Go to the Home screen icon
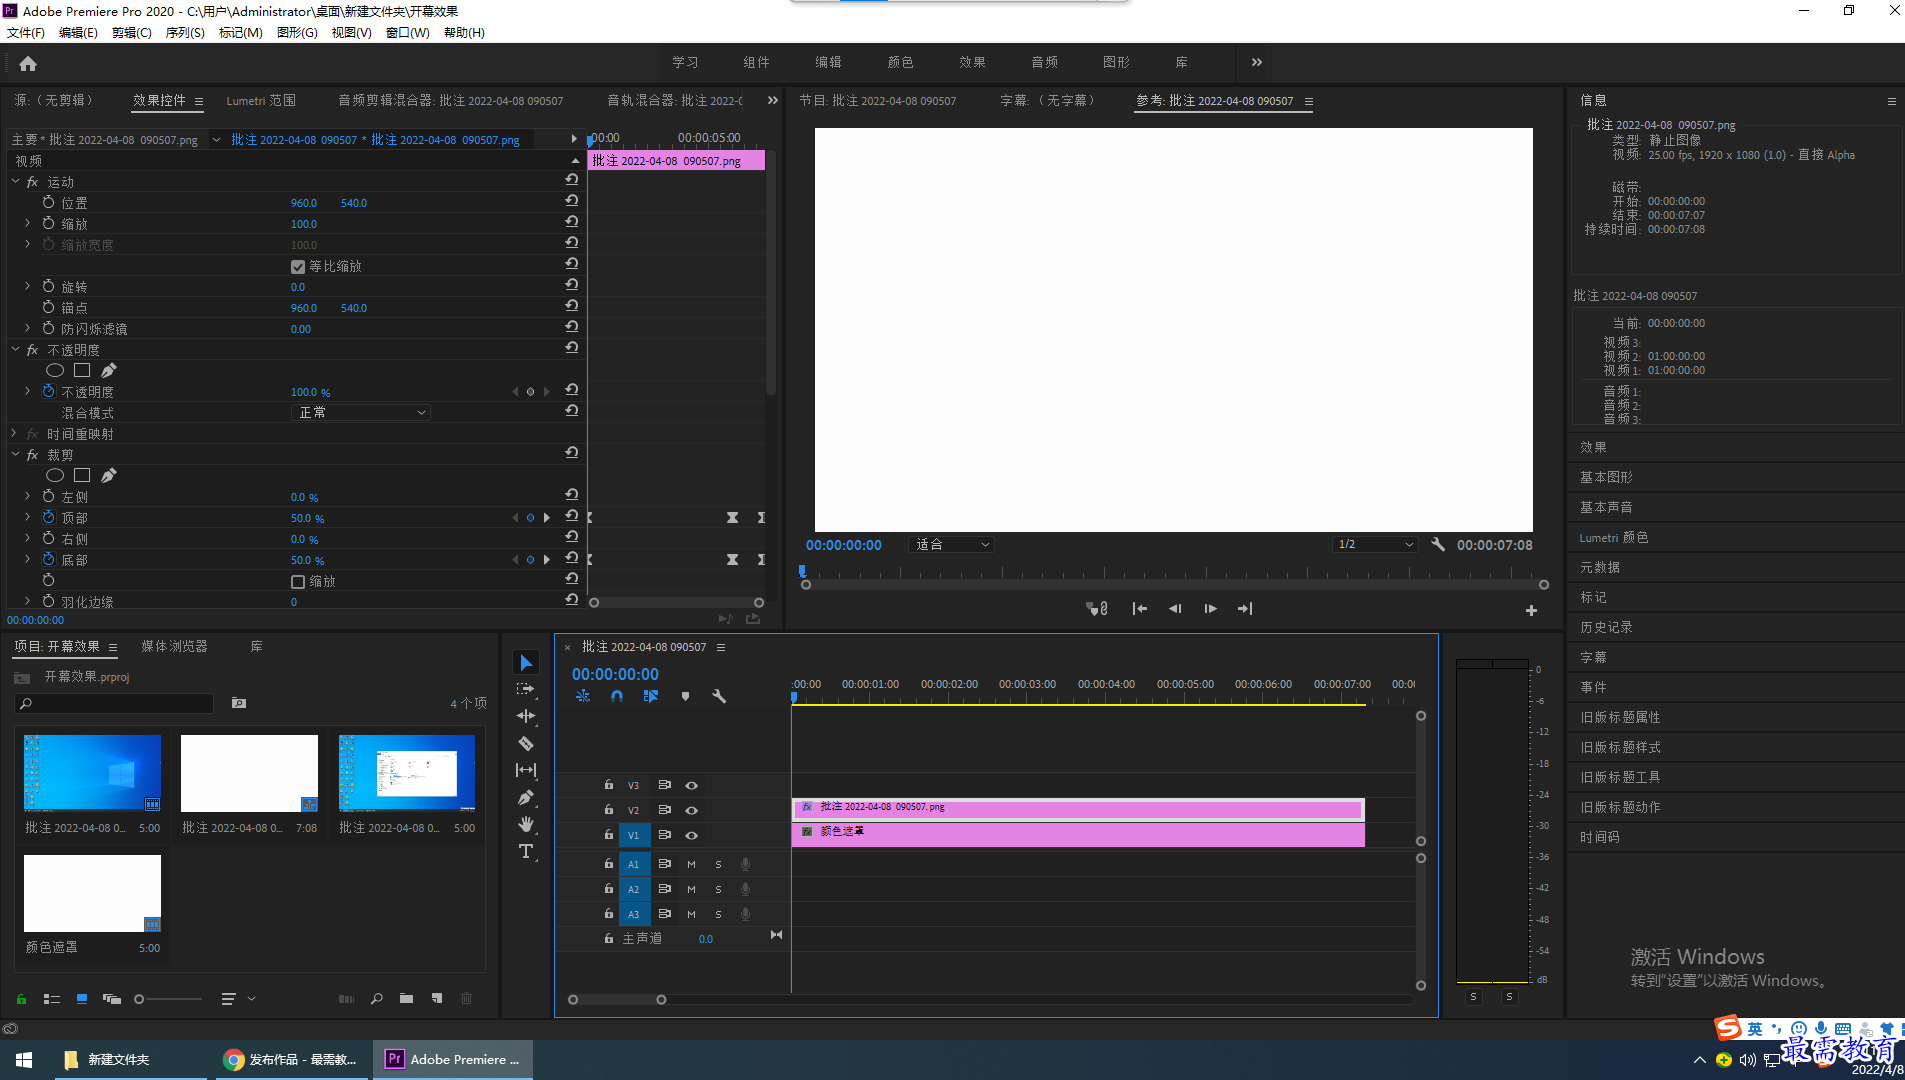This screenshot has height=1080, width=1905. click(28, 63)
